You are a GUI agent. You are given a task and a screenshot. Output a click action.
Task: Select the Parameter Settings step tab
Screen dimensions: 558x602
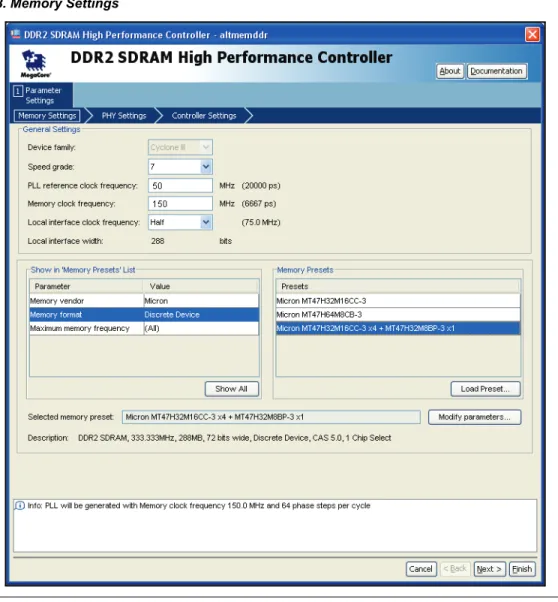point(41,95)
